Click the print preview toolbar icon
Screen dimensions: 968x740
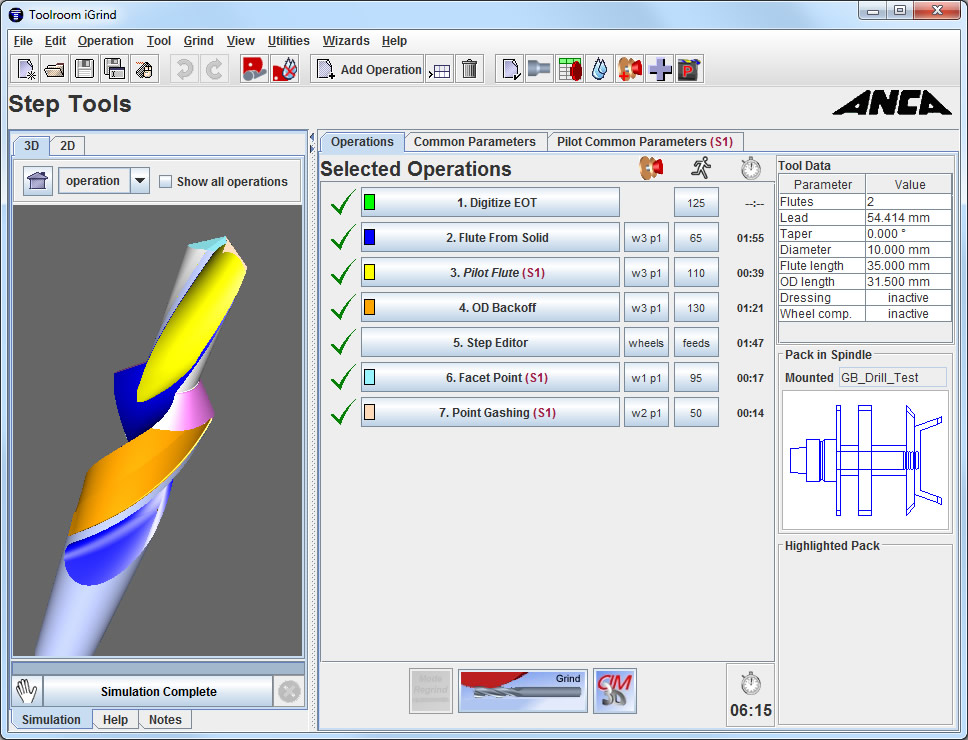pos(143,69)
